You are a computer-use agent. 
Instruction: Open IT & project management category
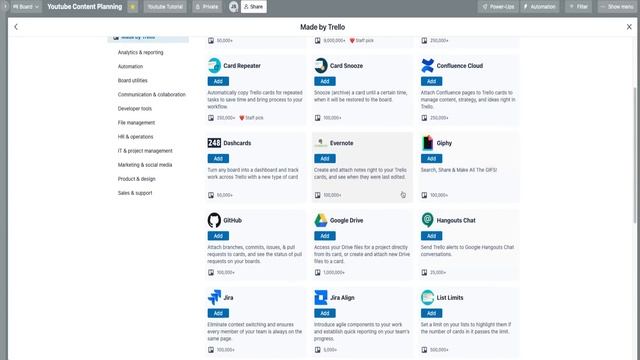[x=145, y=151]
